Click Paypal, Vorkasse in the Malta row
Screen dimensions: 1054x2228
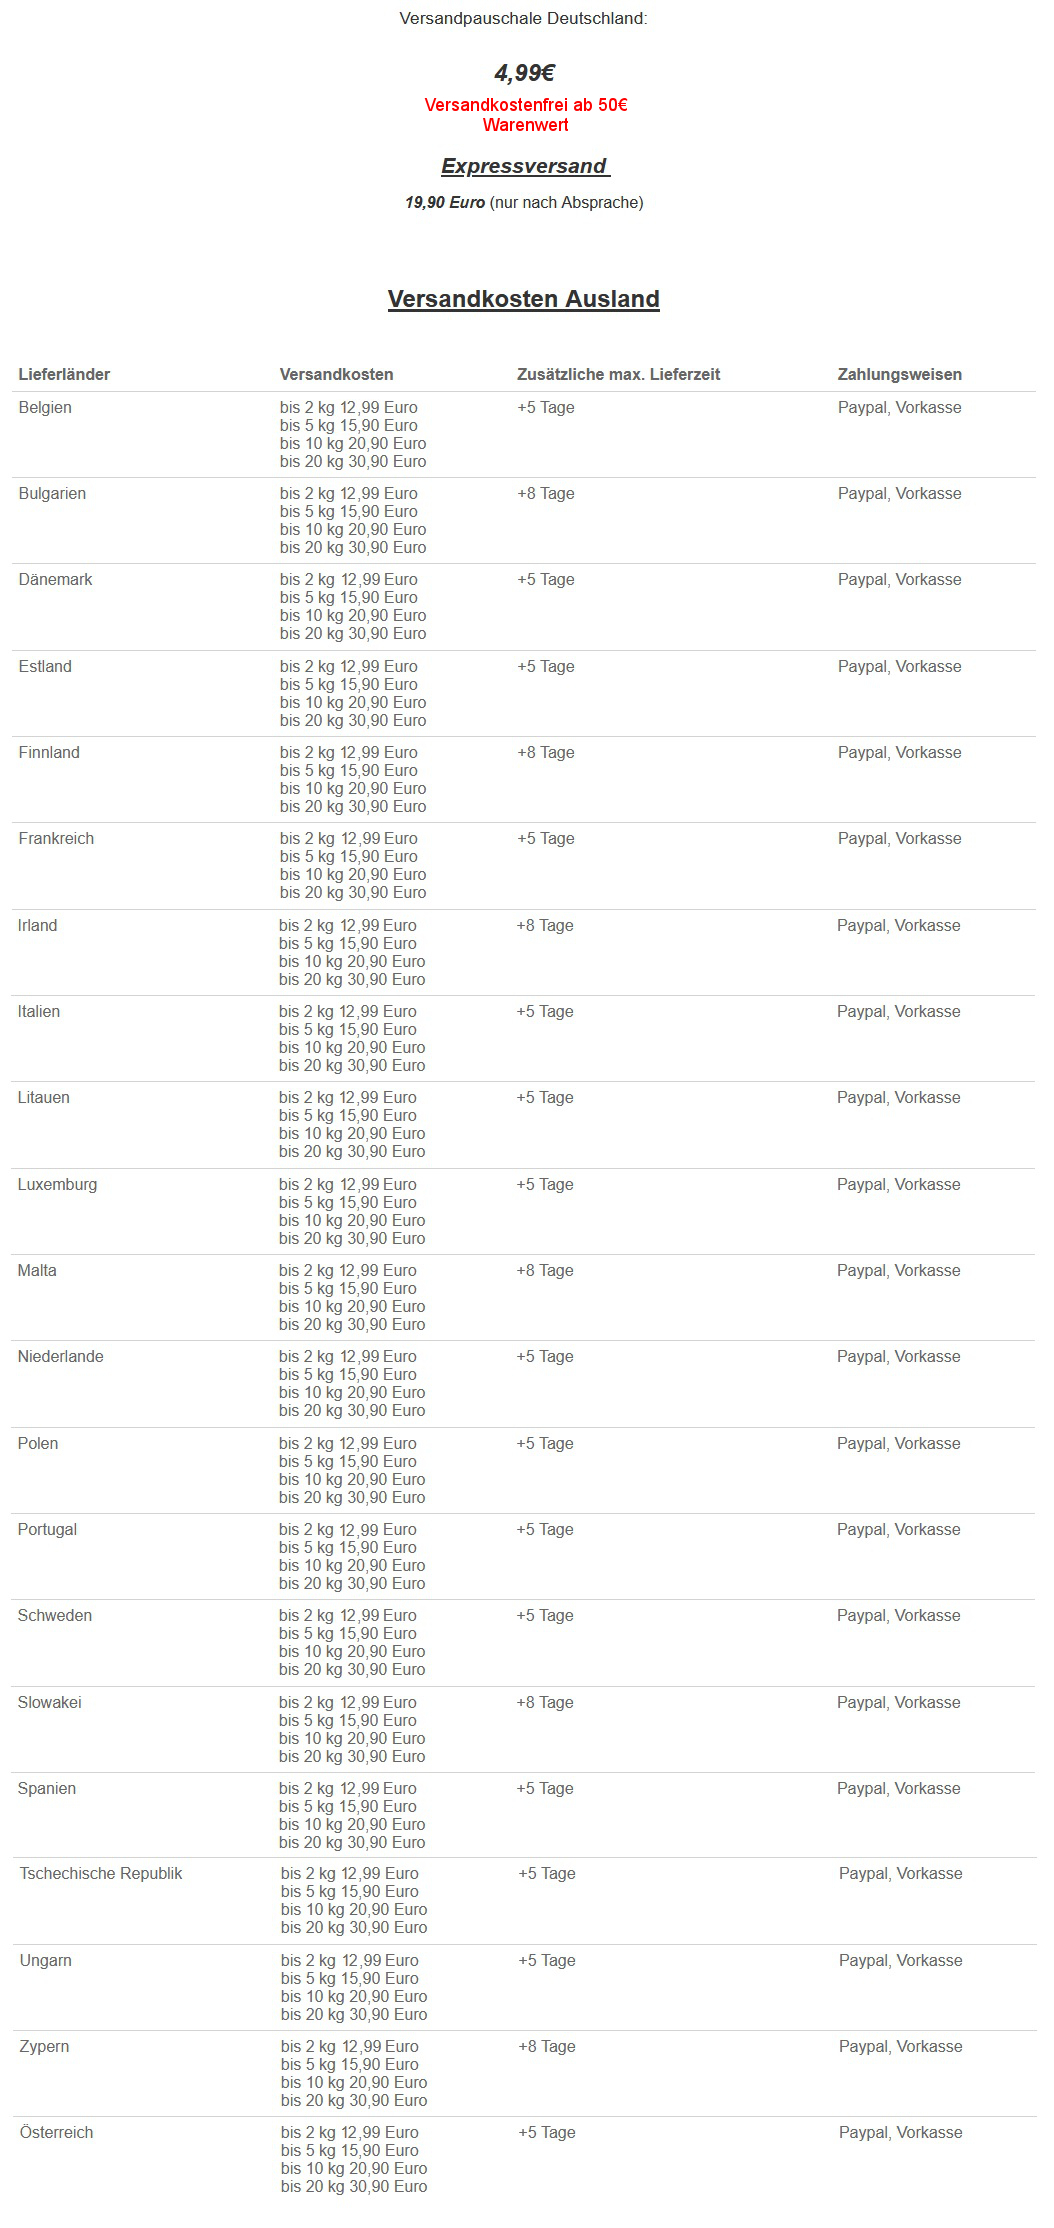tap(898, 1271)
